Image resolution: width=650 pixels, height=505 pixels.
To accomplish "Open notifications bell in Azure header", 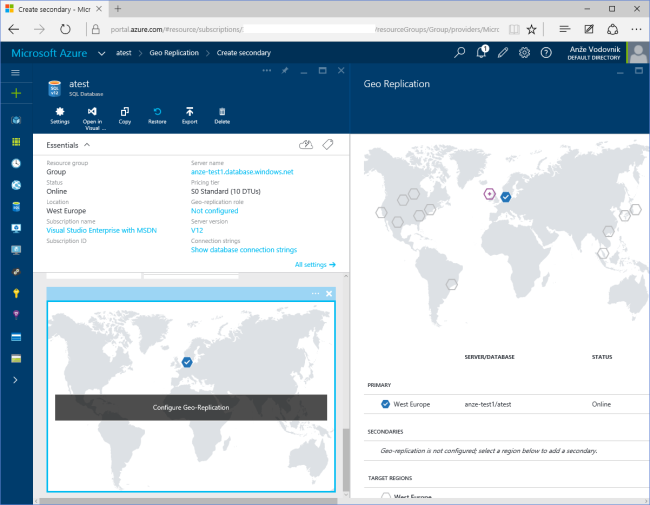I will [481, 52].
